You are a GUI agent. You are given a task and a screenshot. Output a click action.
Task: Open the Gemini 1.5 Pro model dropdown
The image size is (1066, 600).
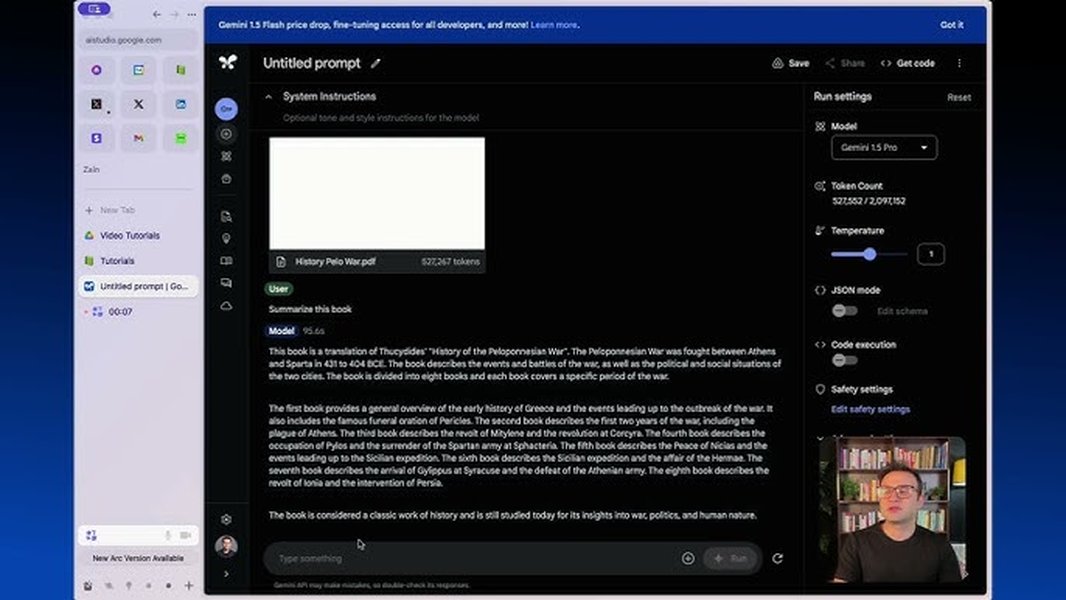pyautogui.click(x=884, y=147)
